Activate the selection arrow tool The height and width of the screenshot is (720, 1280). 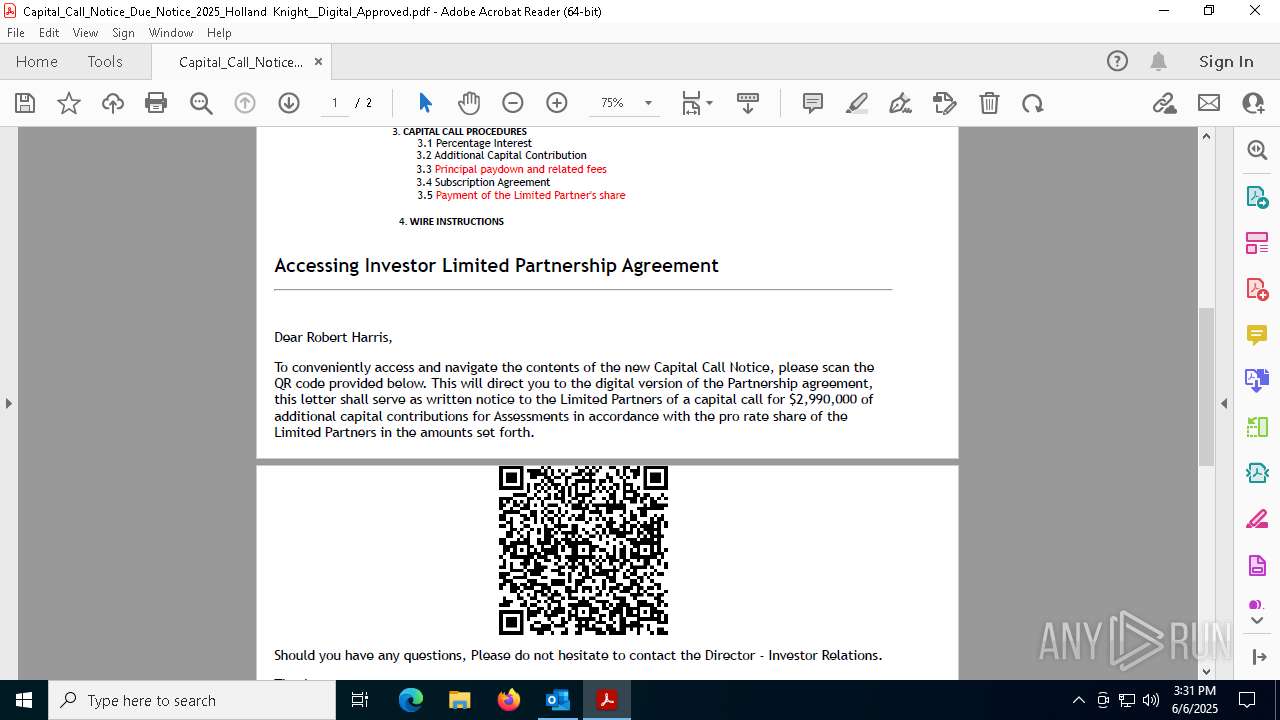[x=425, y=103]
